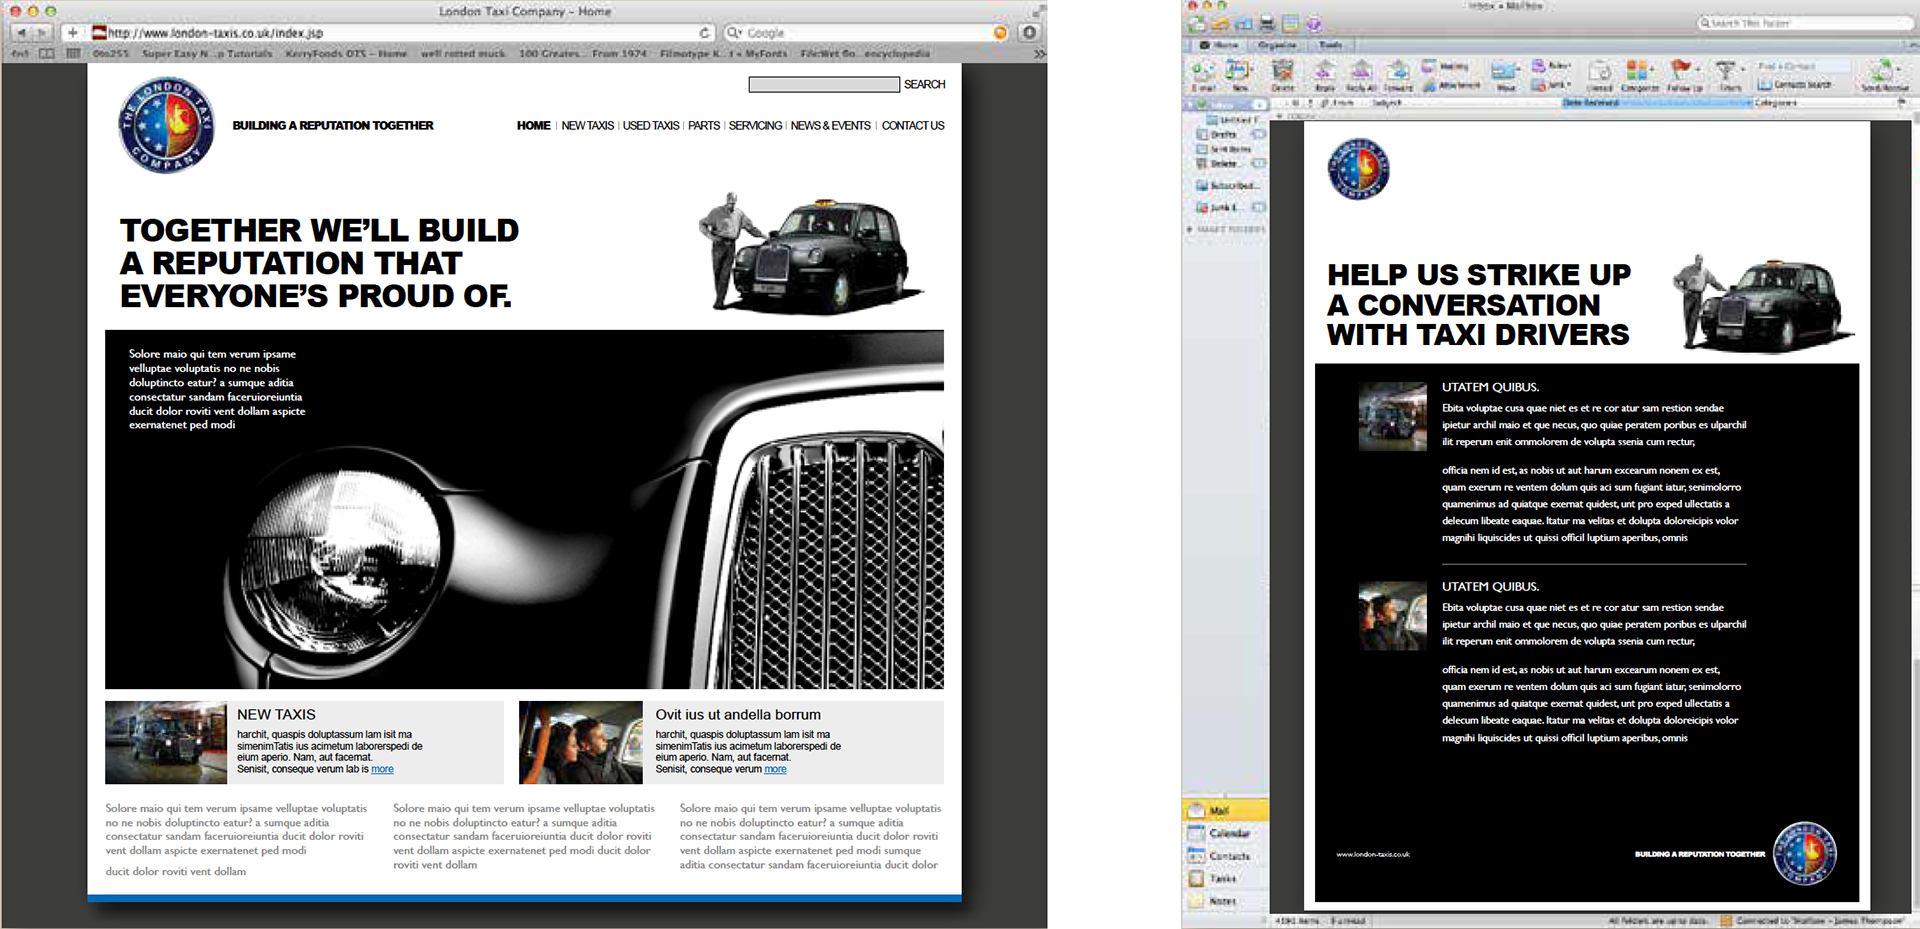Click Outlook's Reply All icon
Screen dimensions: 1920x929
(x=1361, y=75)
